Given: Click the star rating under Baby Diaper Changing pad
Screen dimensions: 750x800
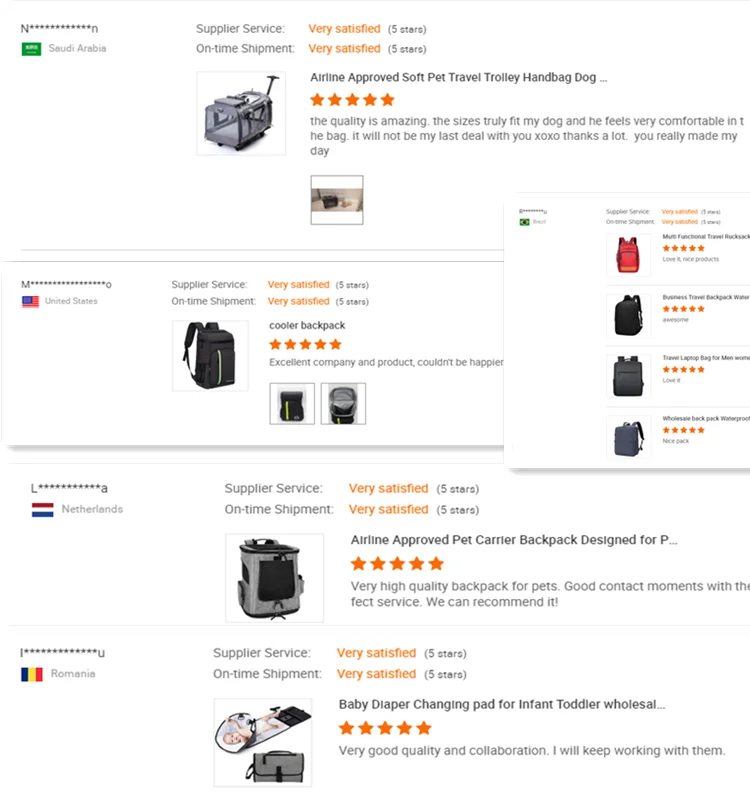Looking at the screenshot, I should tap(385, 728).
